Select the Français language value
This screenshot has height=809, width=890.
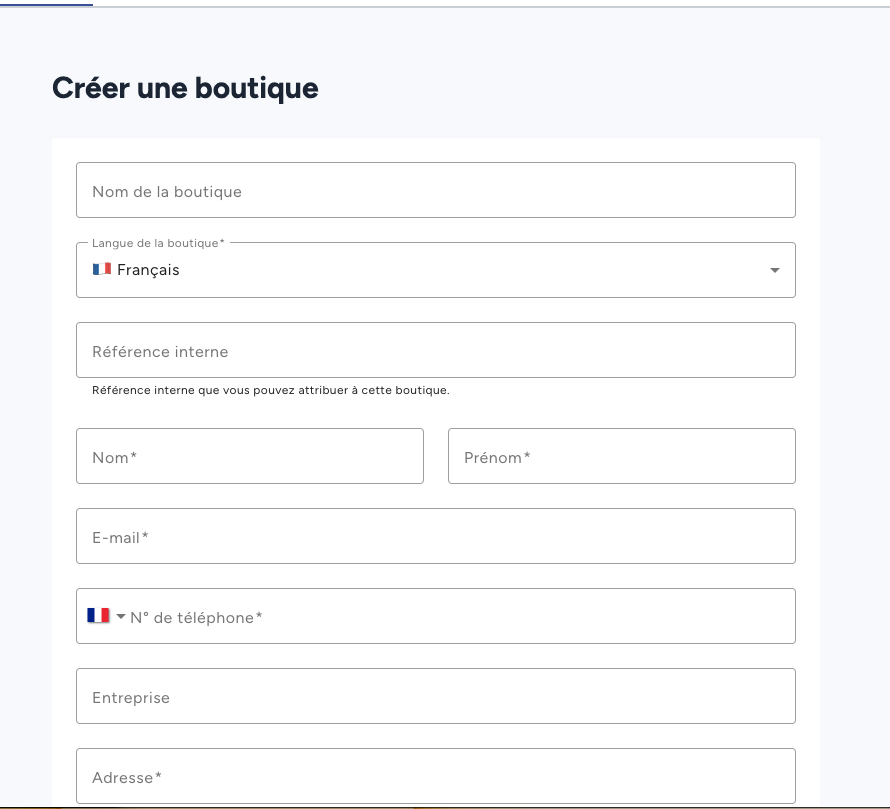[x=148, y=270]
